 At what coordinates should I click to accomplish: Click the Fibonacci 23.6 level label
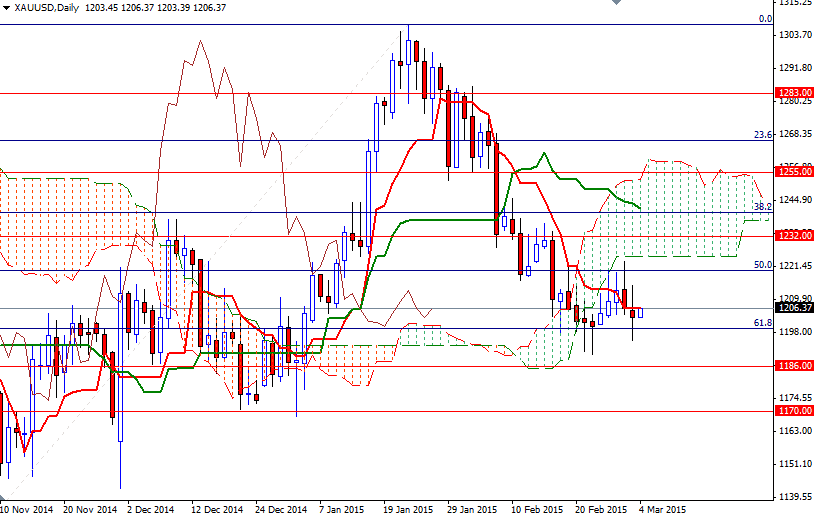pyautogui.click(x=762, y=134)
